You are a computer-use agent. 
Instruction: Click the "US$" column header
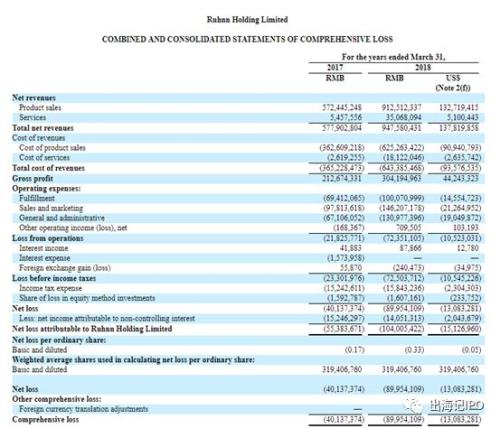pyautogui.click(x=453, y=78)
